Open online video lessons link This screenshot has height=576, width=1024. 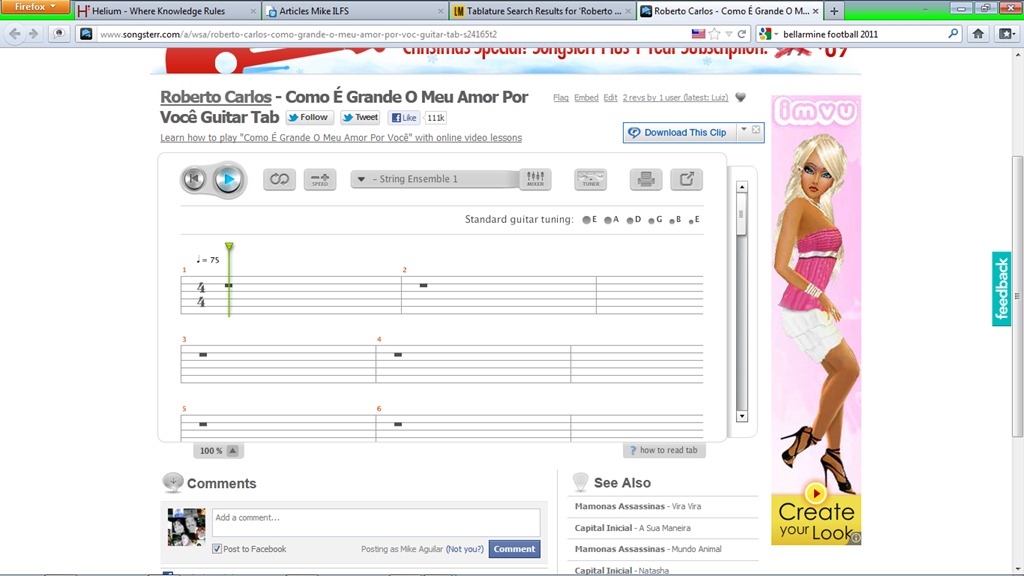[341, 138]
